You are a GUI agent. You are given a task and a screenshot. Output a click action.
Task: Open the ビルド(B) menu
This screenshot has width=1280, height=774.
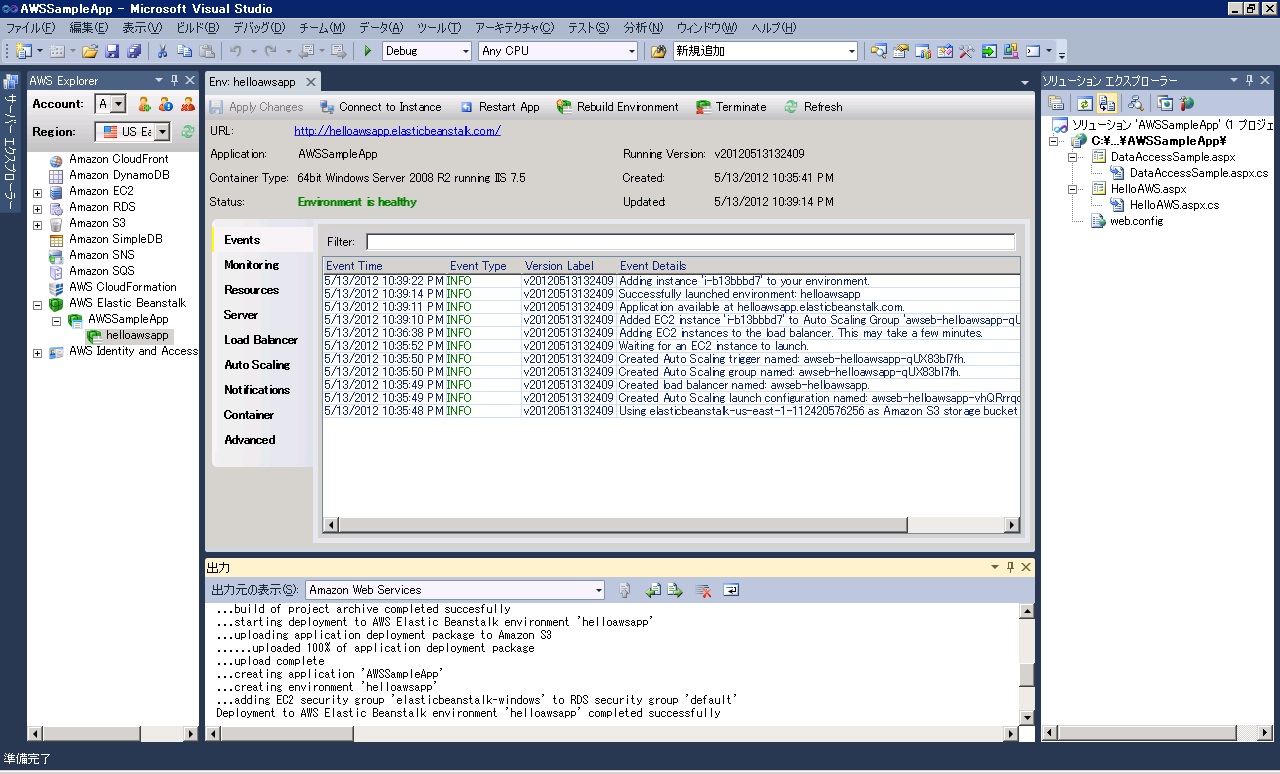pos(197,28)
